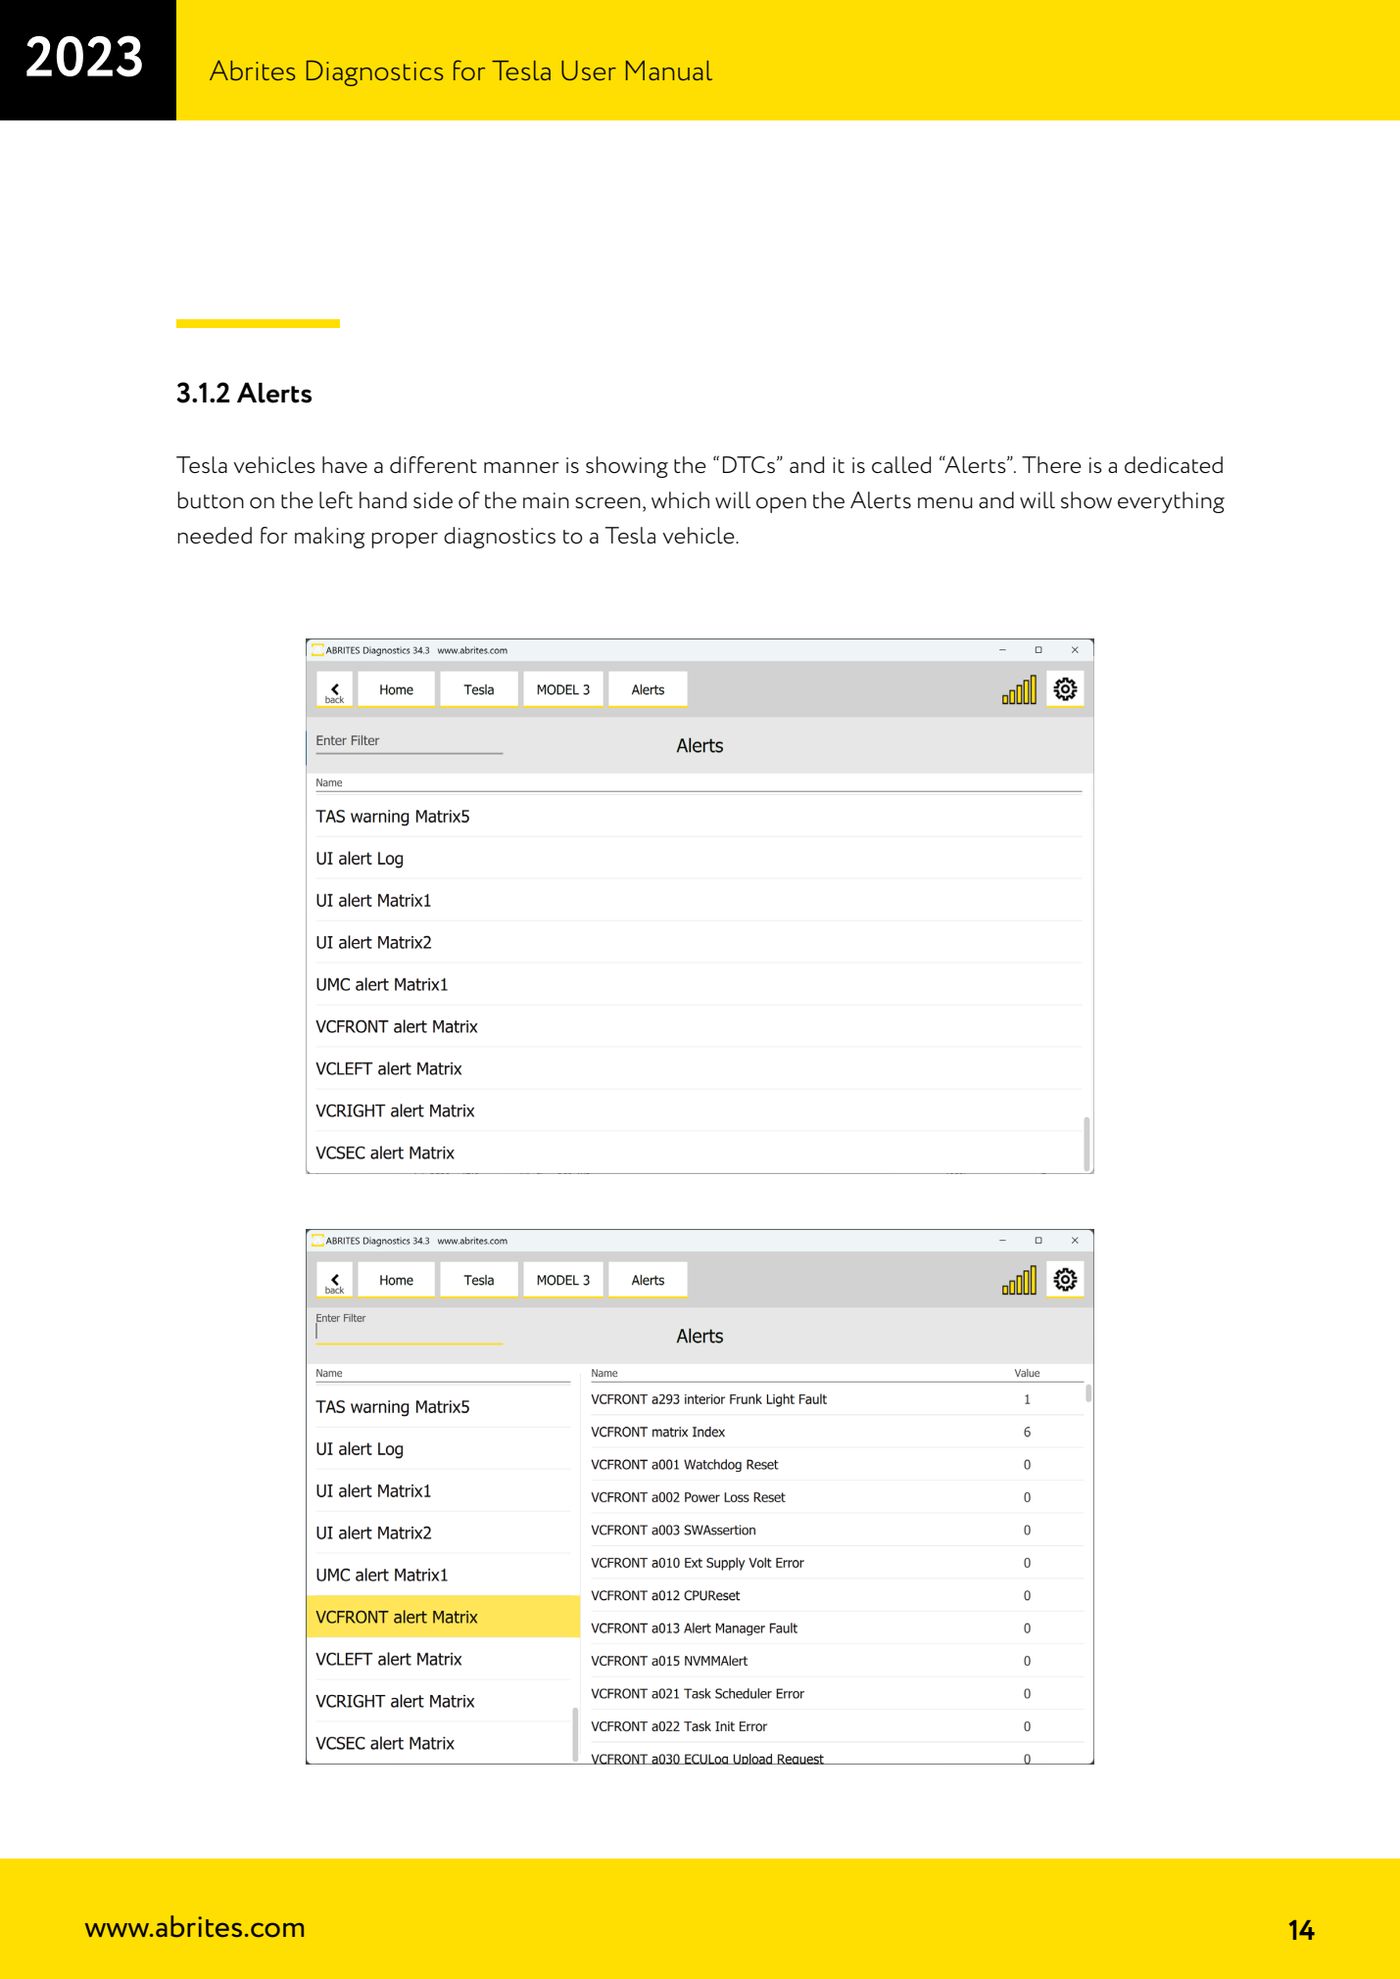Select UI alert Log in upper list

pyautogui.click(x=698, y=858)
